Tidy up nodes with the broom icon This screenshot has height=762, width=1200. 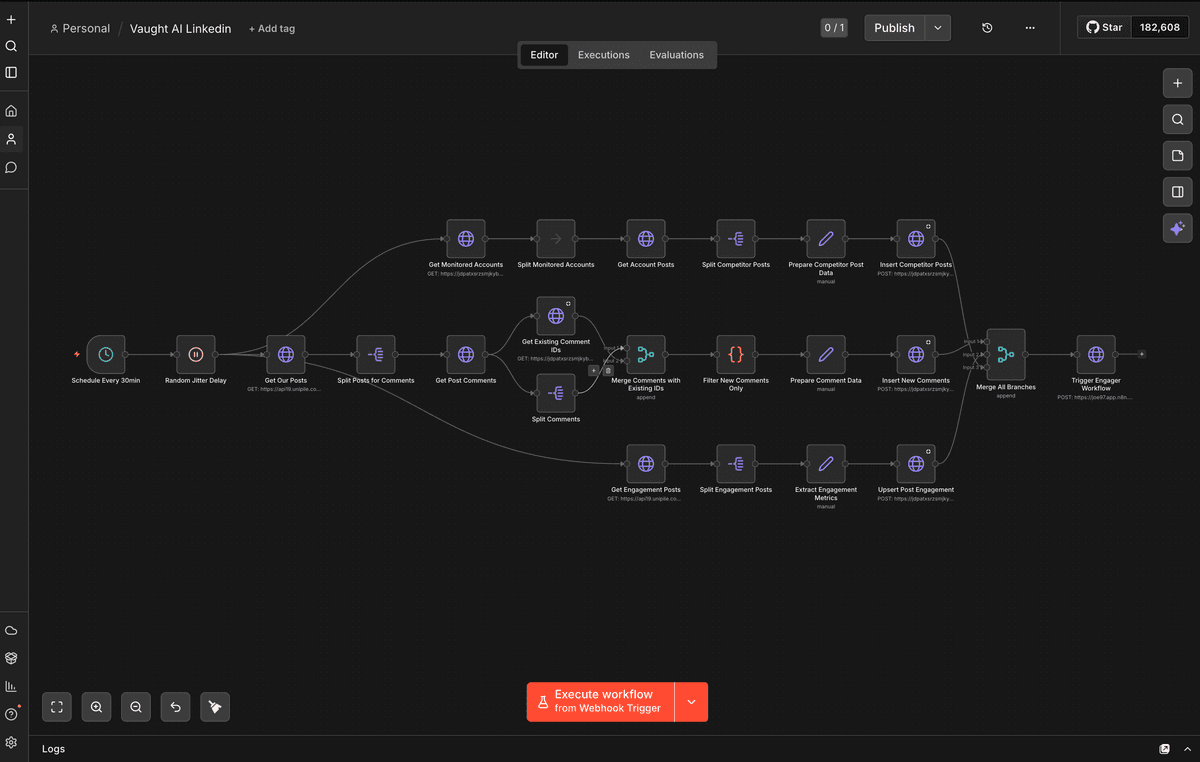(x=214, y=707)
